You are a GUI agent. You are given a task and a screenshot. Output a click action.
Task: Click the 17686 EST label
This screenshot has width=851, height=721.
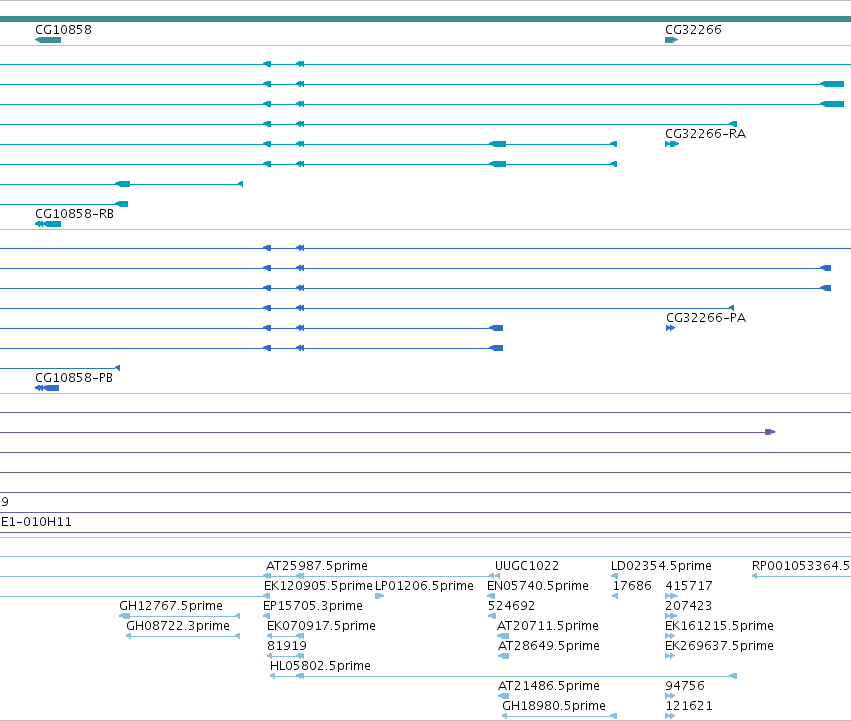point(632,586)
